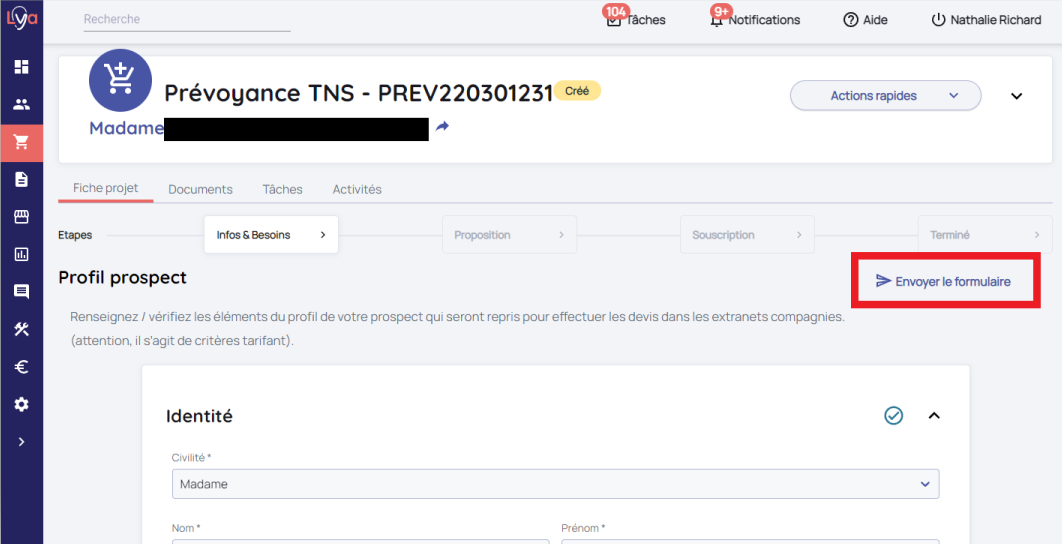
Task: Click the Recherche search field
Action: (x=186, y=19)
